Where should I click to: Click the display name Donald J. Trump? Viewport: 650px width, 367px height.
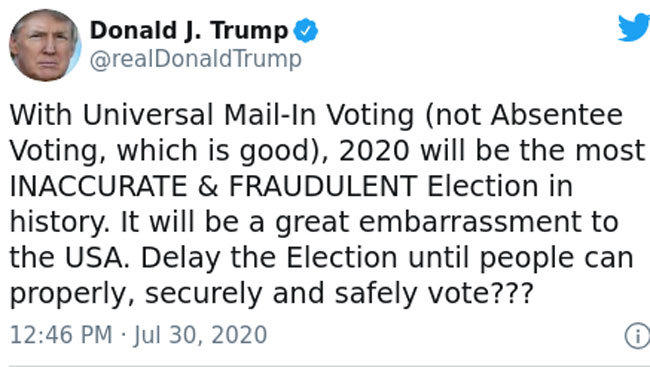click(189, 31)
